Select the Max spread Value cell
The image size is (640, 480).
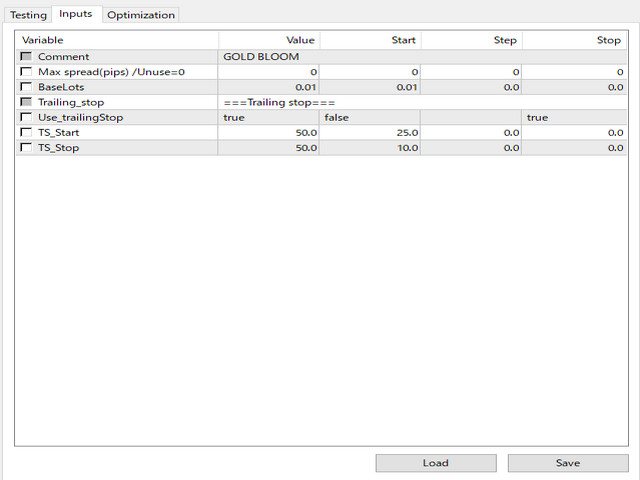269,72
